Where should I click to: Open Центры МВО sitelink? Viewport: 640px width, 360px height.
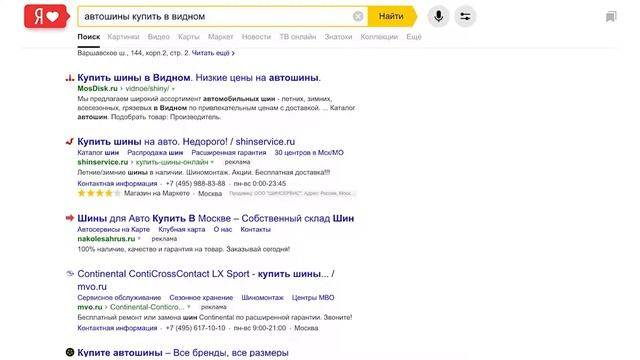point(313,298)
